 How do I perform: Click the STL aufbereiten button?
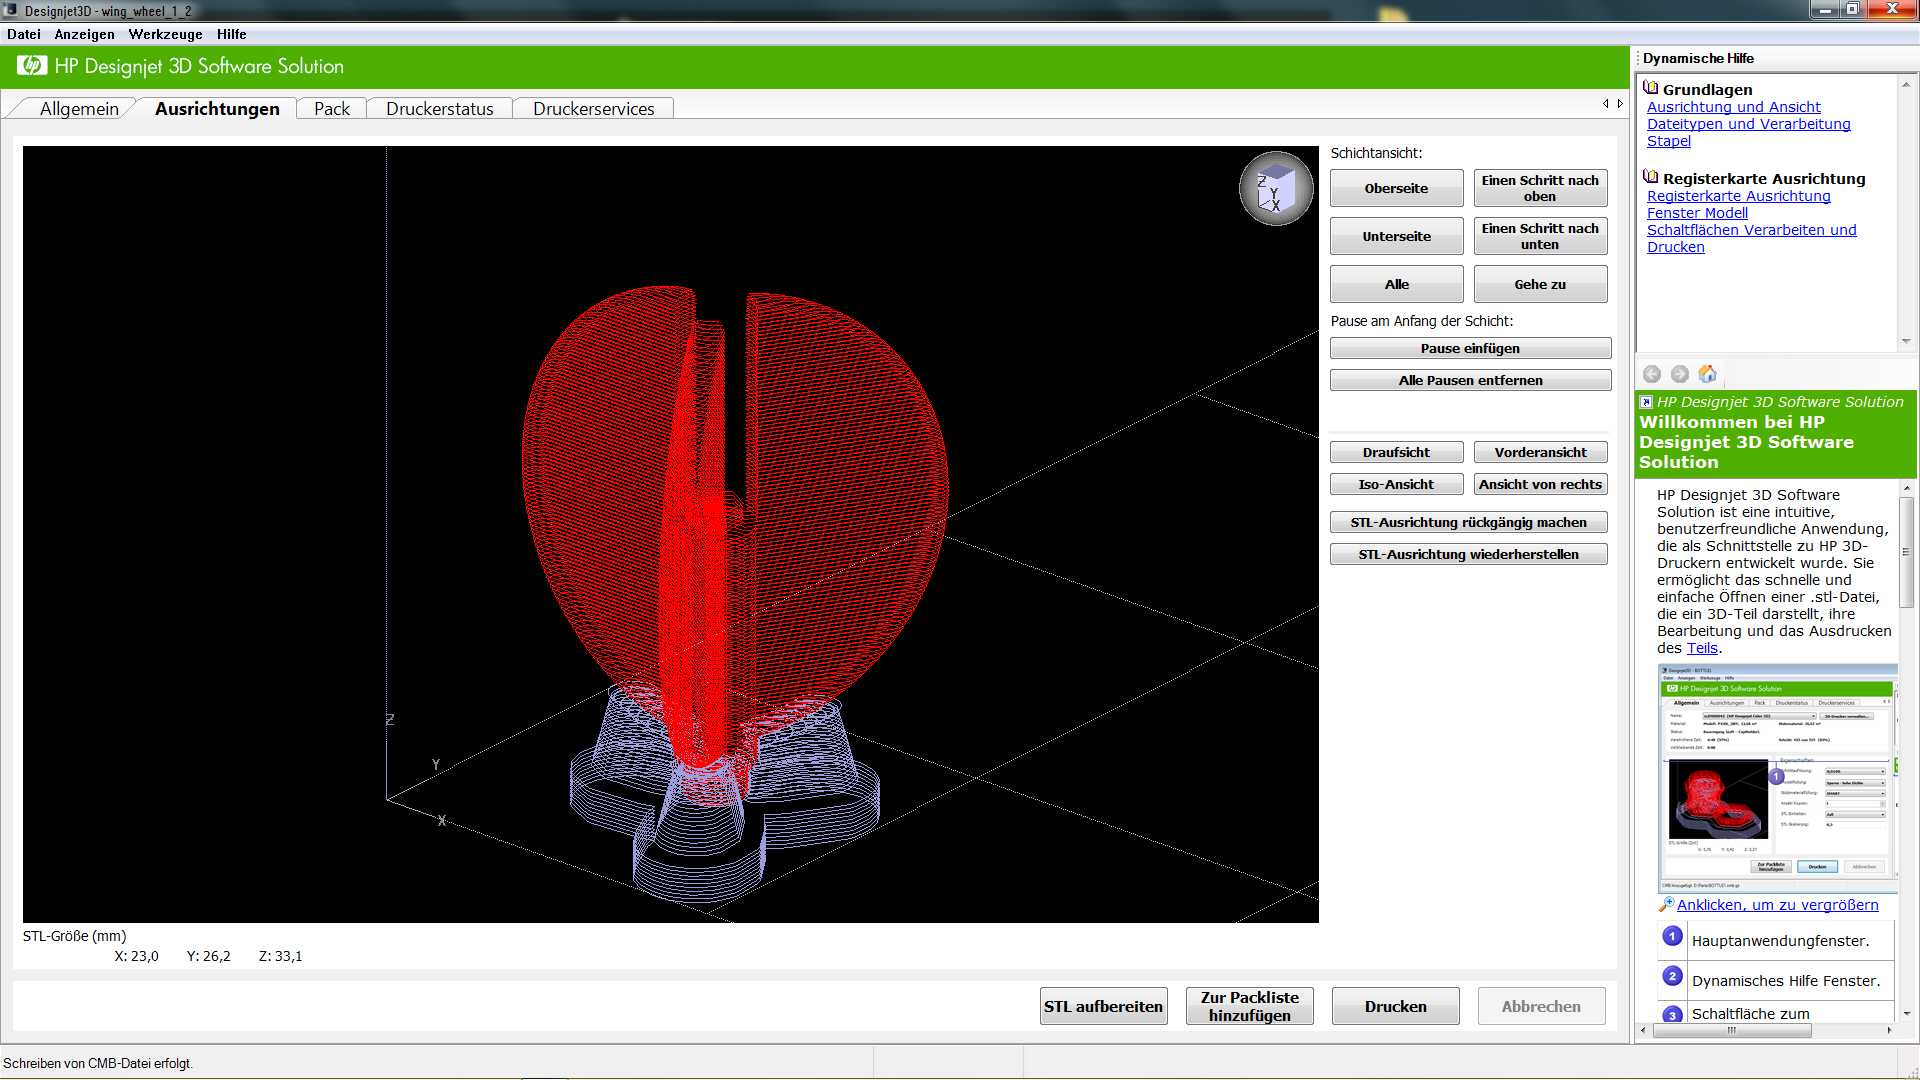(1103, 1006)
